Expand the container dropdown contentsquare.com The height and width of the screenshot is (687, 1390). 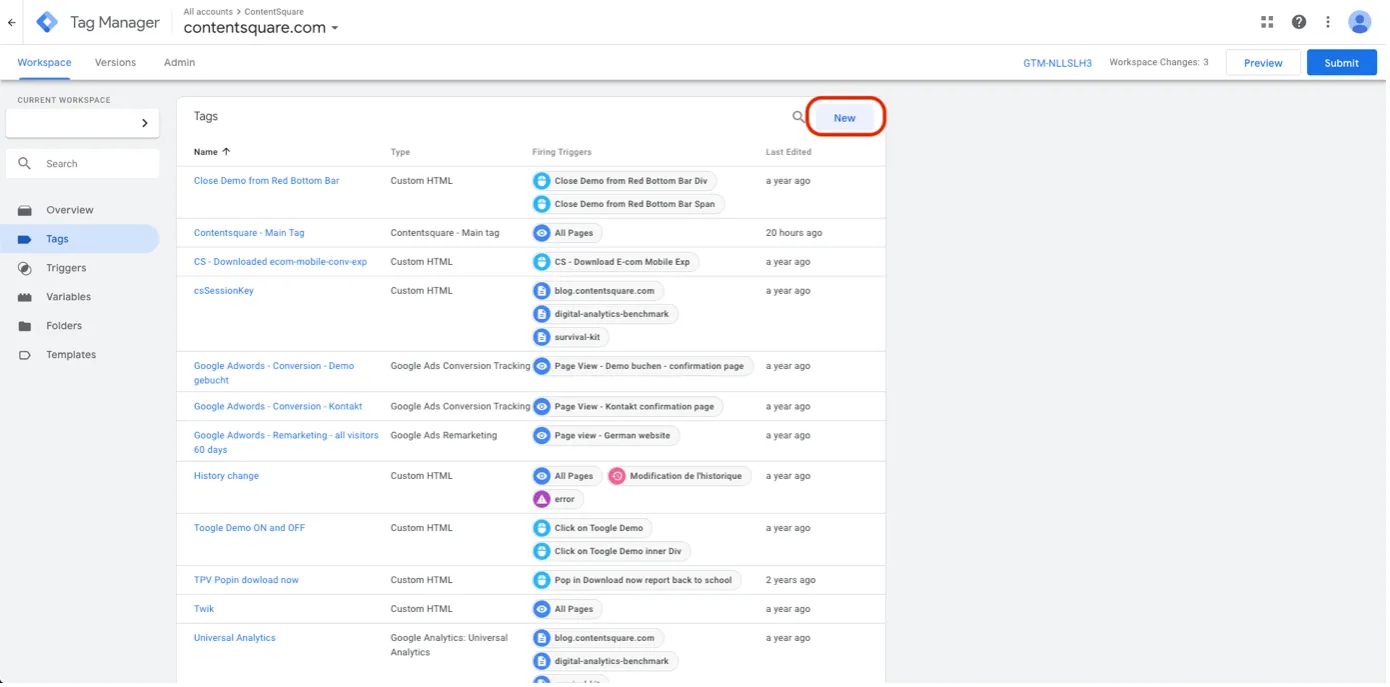point(335,28)
